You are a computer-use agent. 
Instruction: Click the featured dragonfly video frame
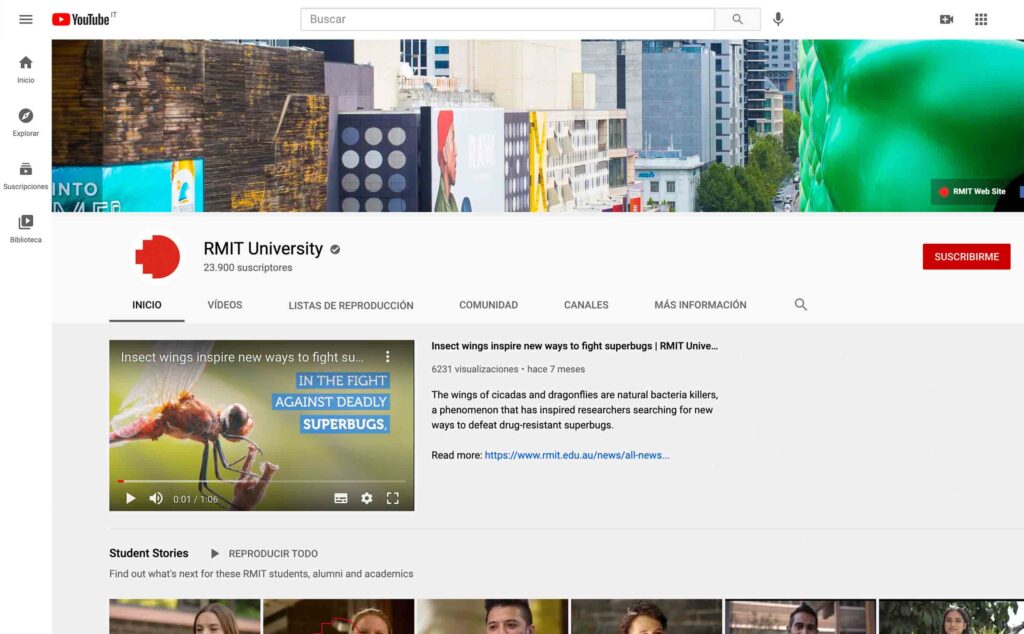(261, 425)
